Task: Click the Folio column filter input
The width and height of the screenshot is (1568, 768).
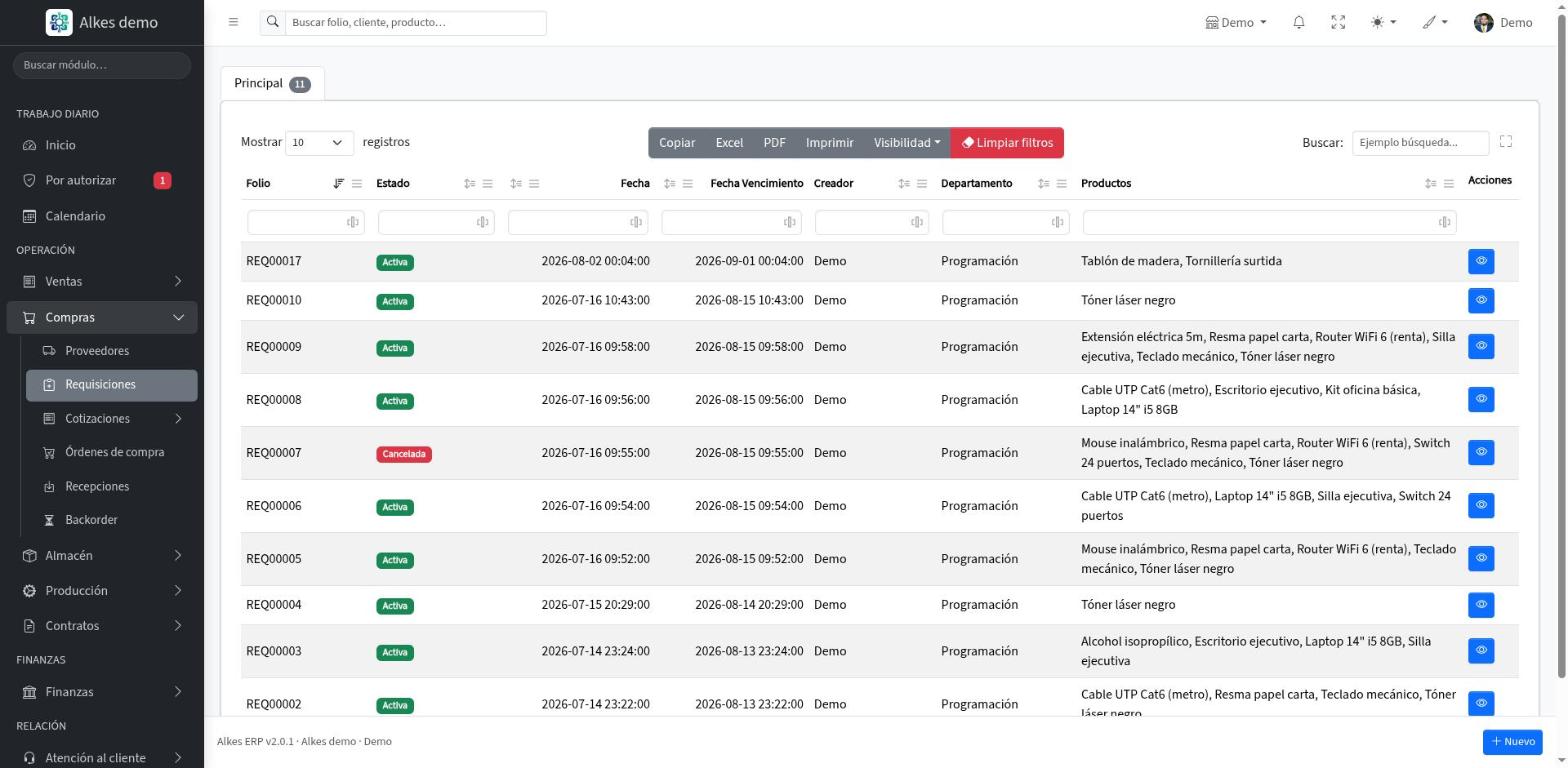Action: click(x=305, y=222)
